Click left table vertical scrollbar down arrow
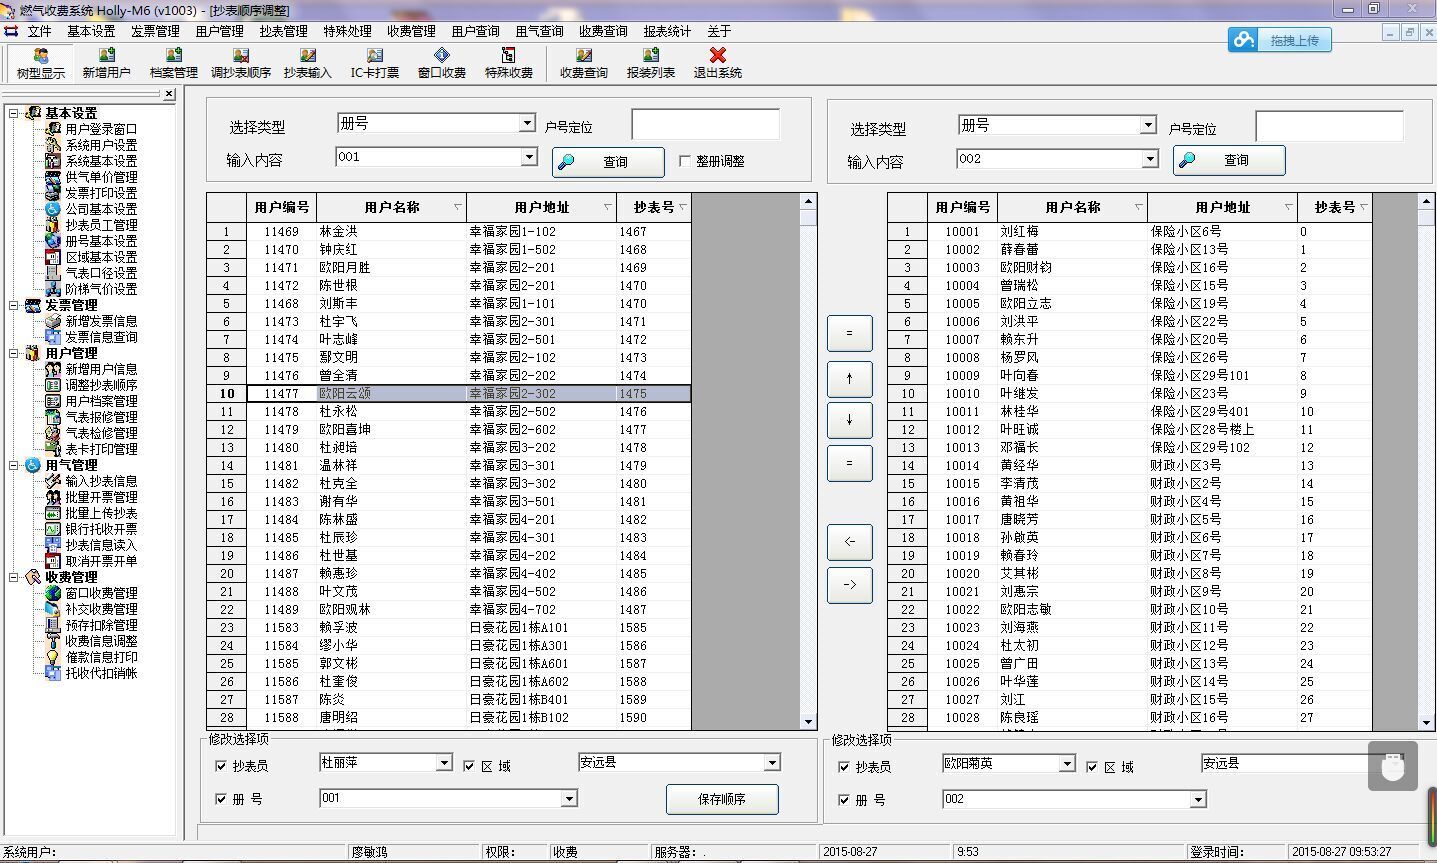Screen dimensions: 1437x863 click(x=808, y=721)
